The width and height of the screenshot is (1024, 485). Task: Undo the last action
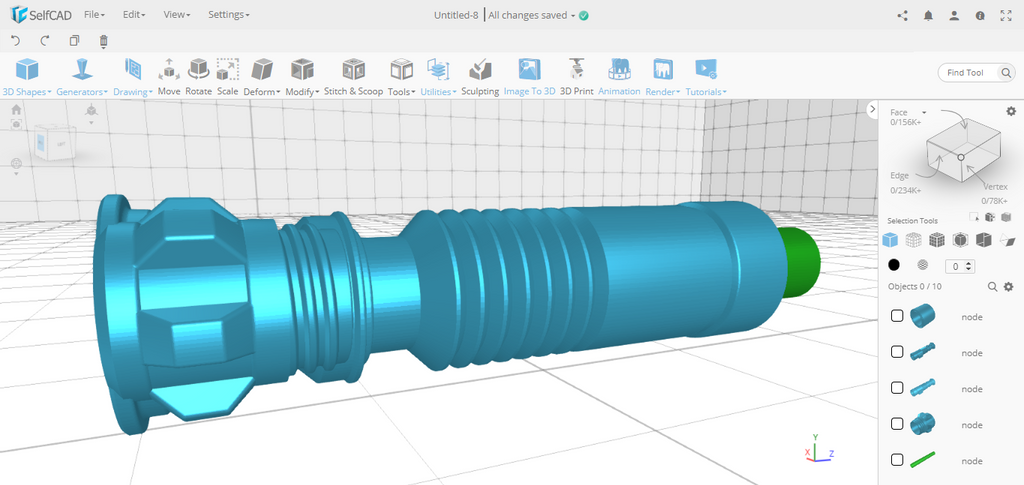(x=16, y=40)
